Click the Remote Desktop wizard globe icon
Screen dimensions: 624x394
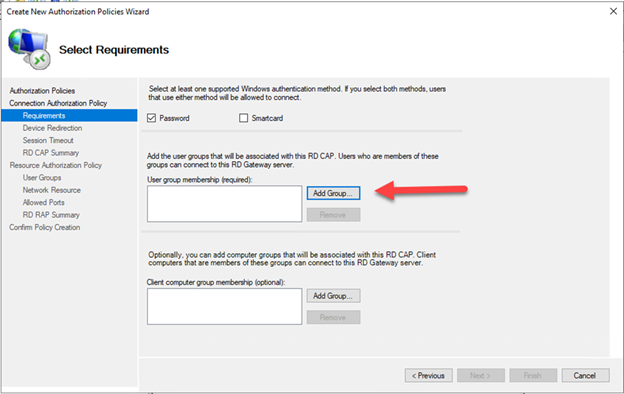pyautogui.click(x=29, y=49)
